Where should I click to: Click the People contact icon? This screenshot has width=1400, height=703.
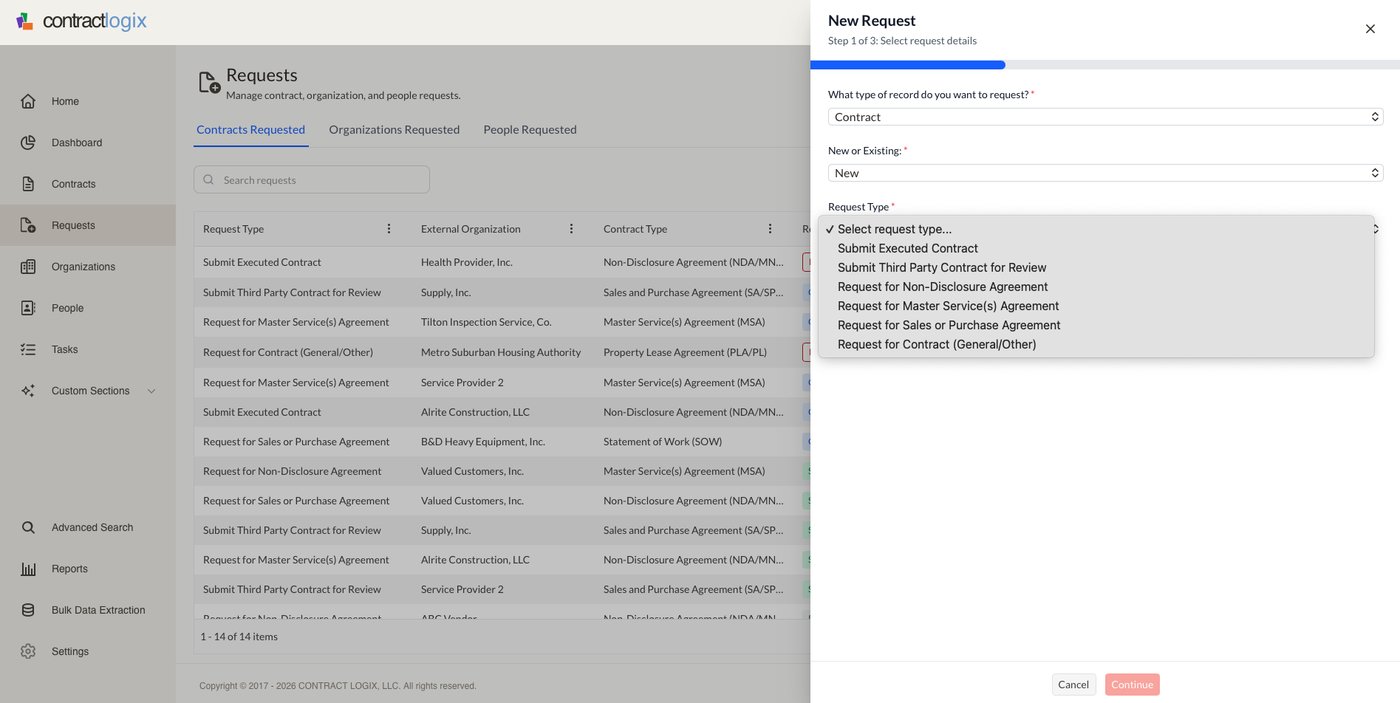[28, 308]
